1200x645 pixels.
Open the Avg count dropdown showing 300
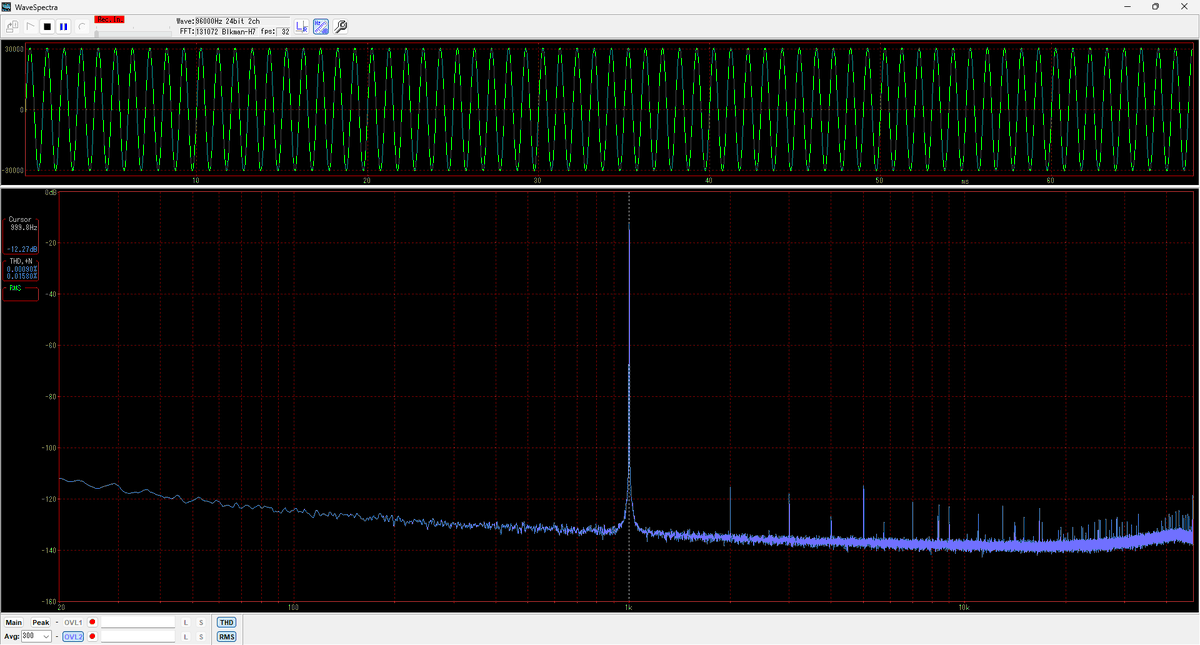(36, 636)
